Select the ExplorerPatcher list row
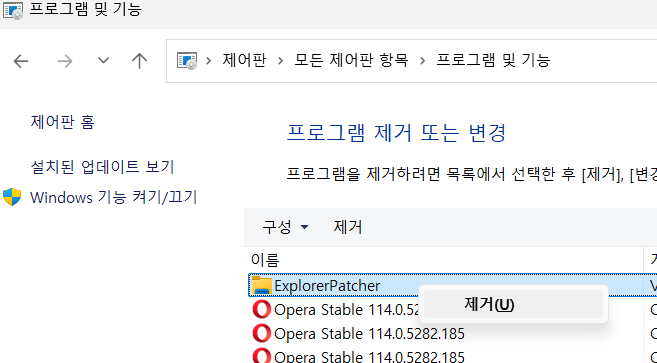Viewport: 657px width, 363px height. click(453, 285)
